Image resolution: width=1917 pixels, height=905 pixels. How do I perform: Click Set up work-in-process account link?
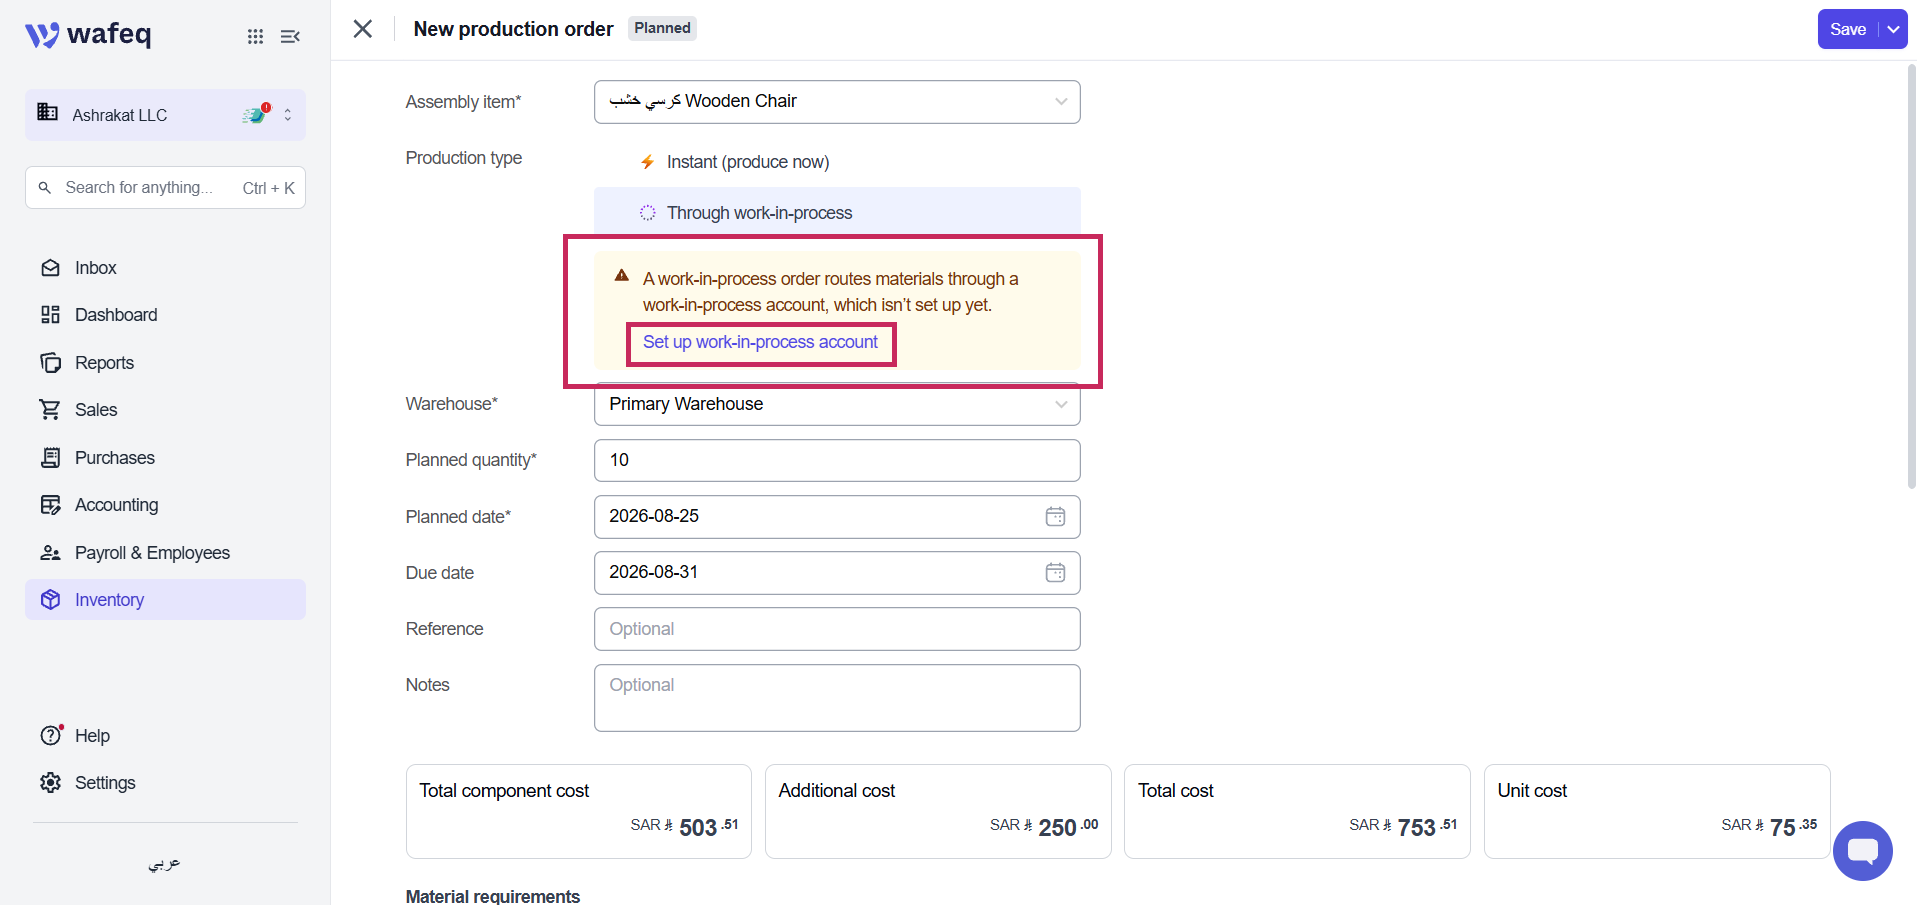760,342
